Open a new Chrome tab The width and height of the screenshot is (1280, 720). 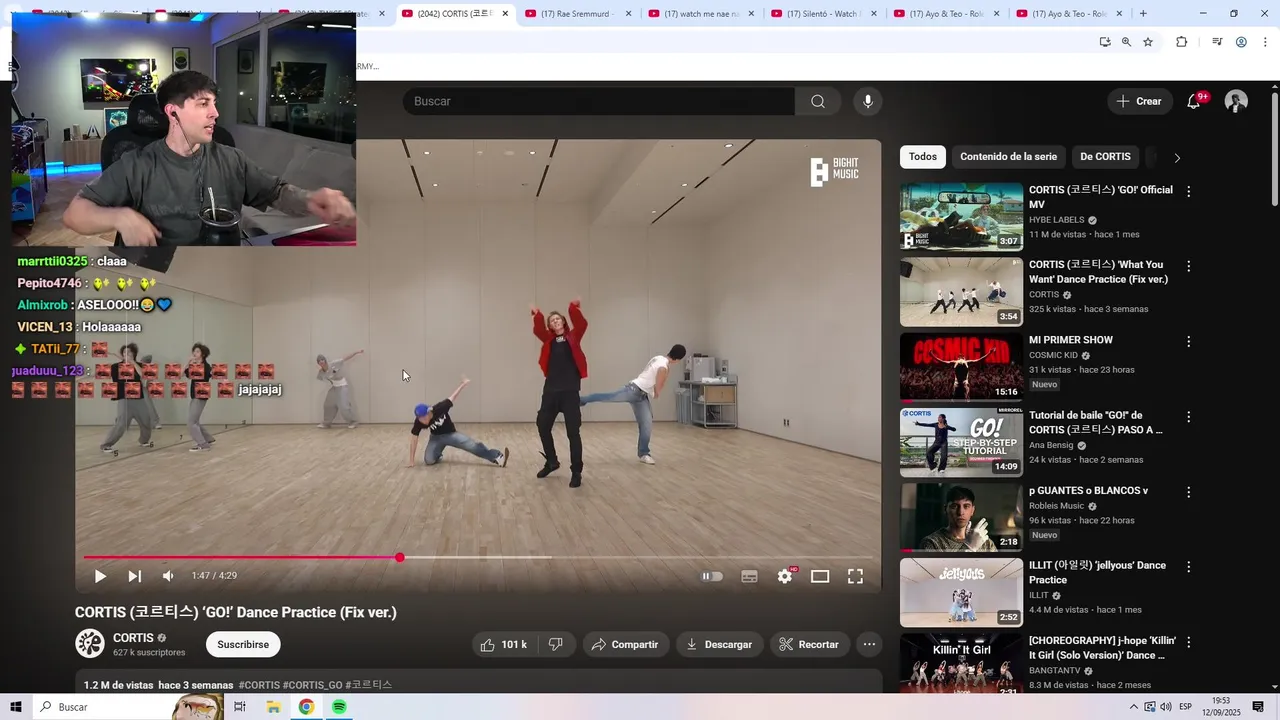[1143, 14]
